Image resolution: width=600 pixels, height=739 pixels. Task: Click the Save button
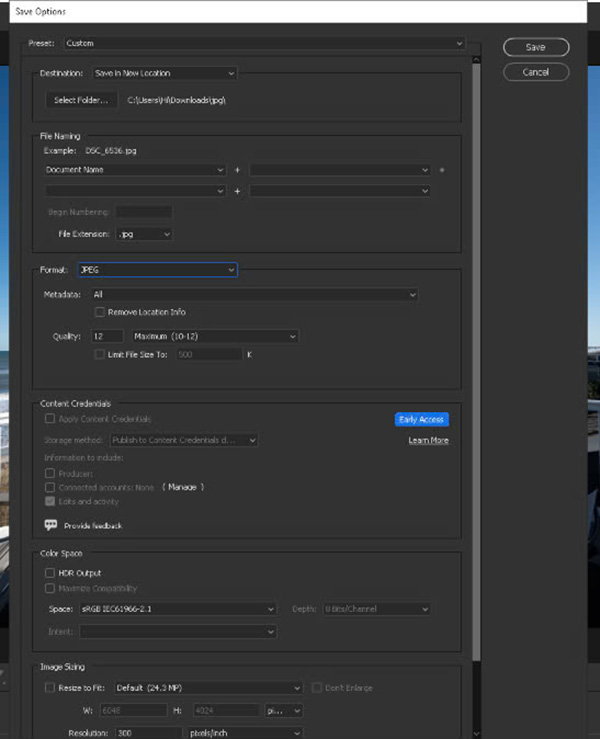click(535, 48)
